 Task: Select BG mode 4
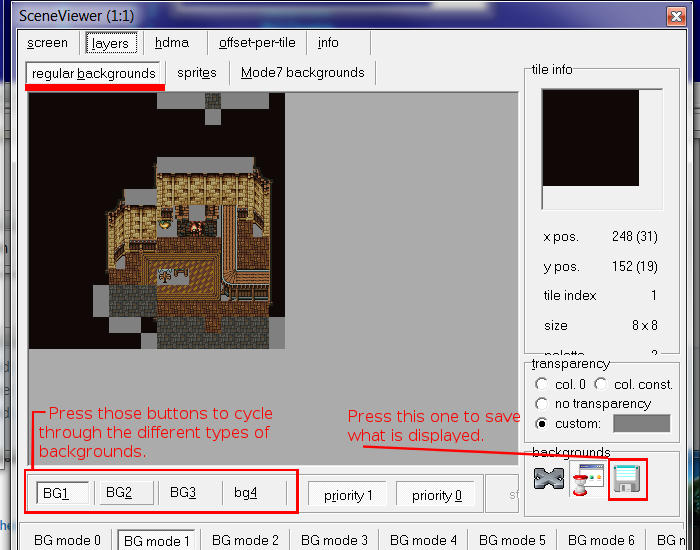point(423,540)
